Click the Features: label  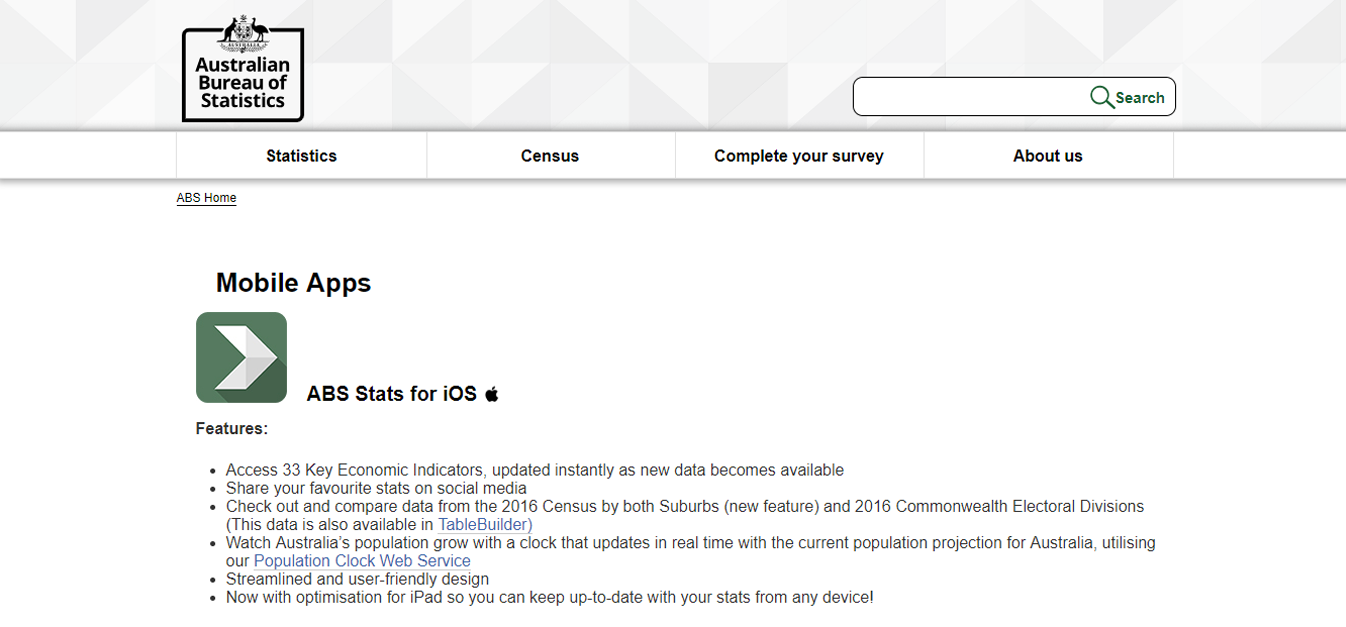click(x=232, y=429)
